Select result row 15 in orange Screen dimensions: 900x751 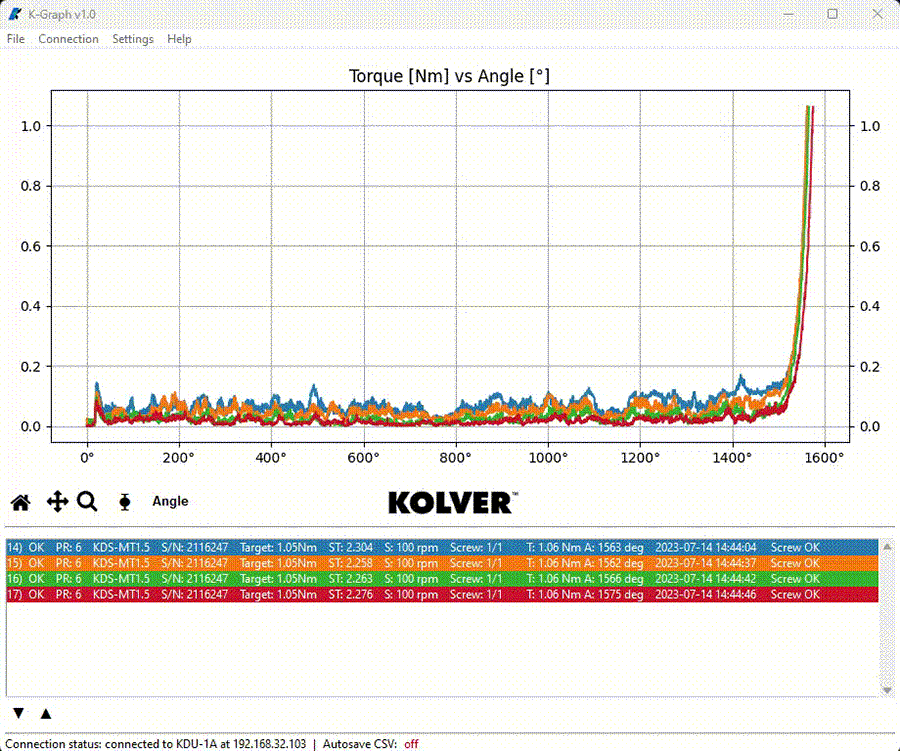(442, 563)
